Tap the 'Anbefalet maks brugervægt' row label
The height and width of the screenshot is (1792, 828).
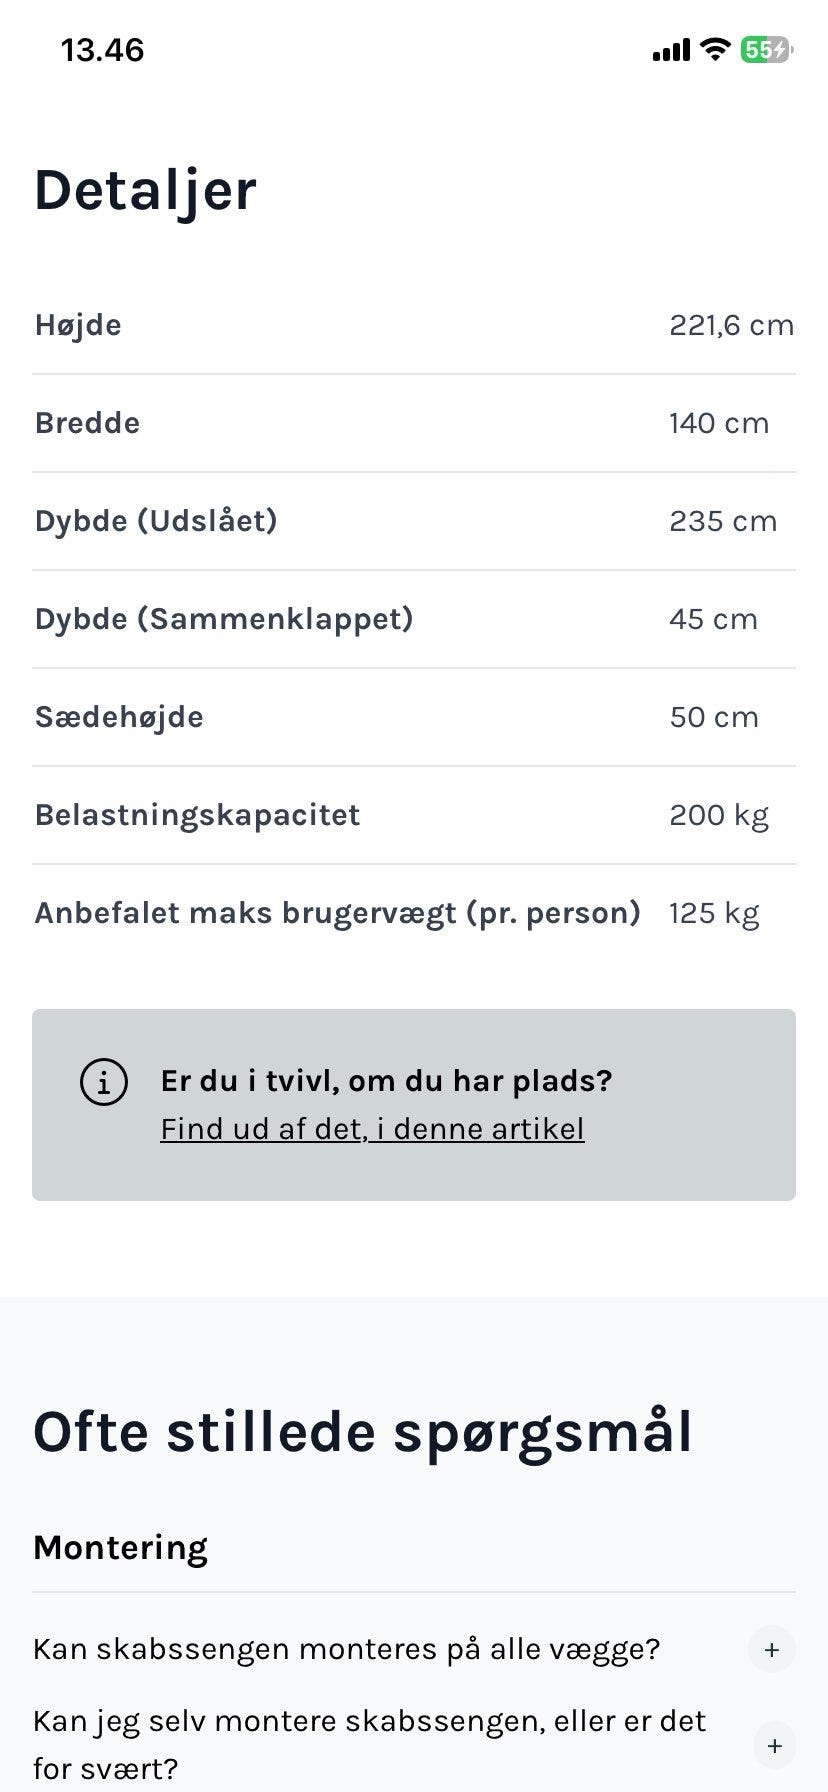pyautogui.click(x=337, y=914)
